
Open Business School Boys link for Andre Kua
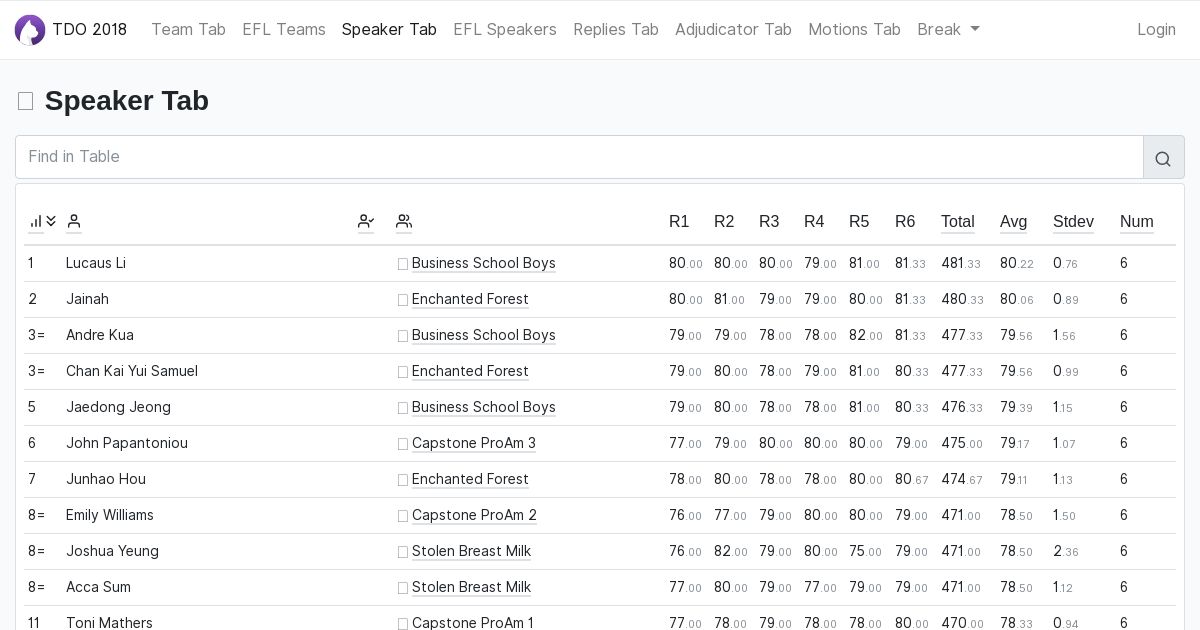click(x=484, y=335)
